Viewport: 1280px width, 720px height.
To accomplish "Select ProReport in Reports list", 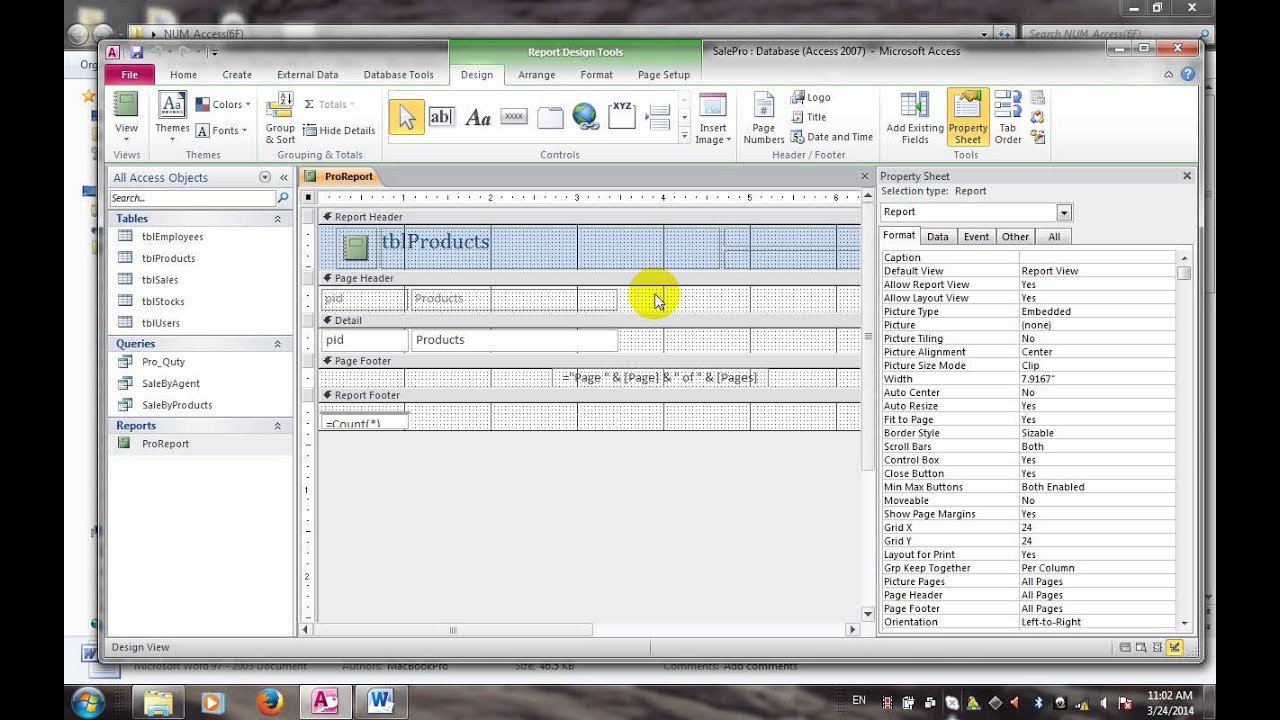I will click(x=165, y=444).
